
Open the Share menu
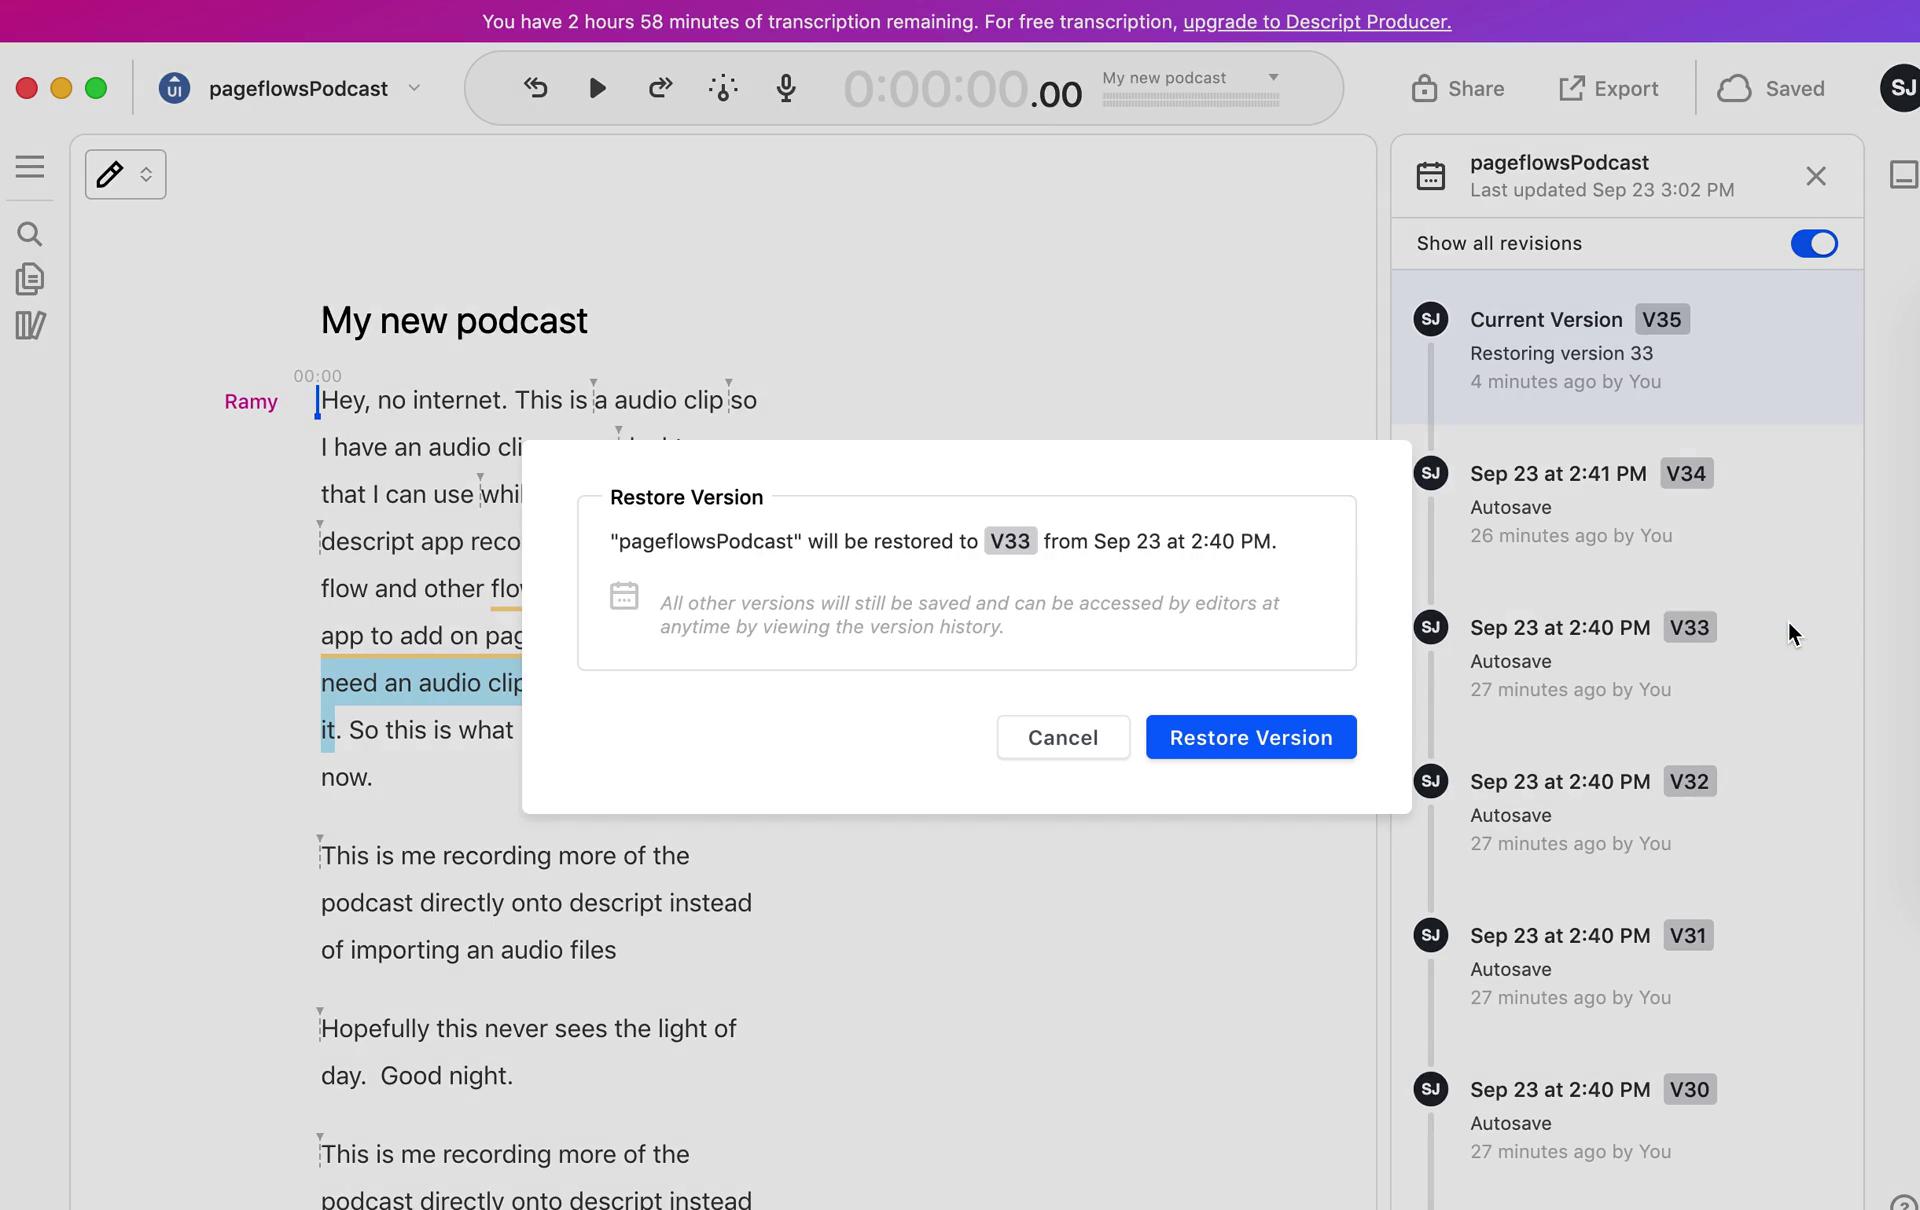(x=1457, y=89)
